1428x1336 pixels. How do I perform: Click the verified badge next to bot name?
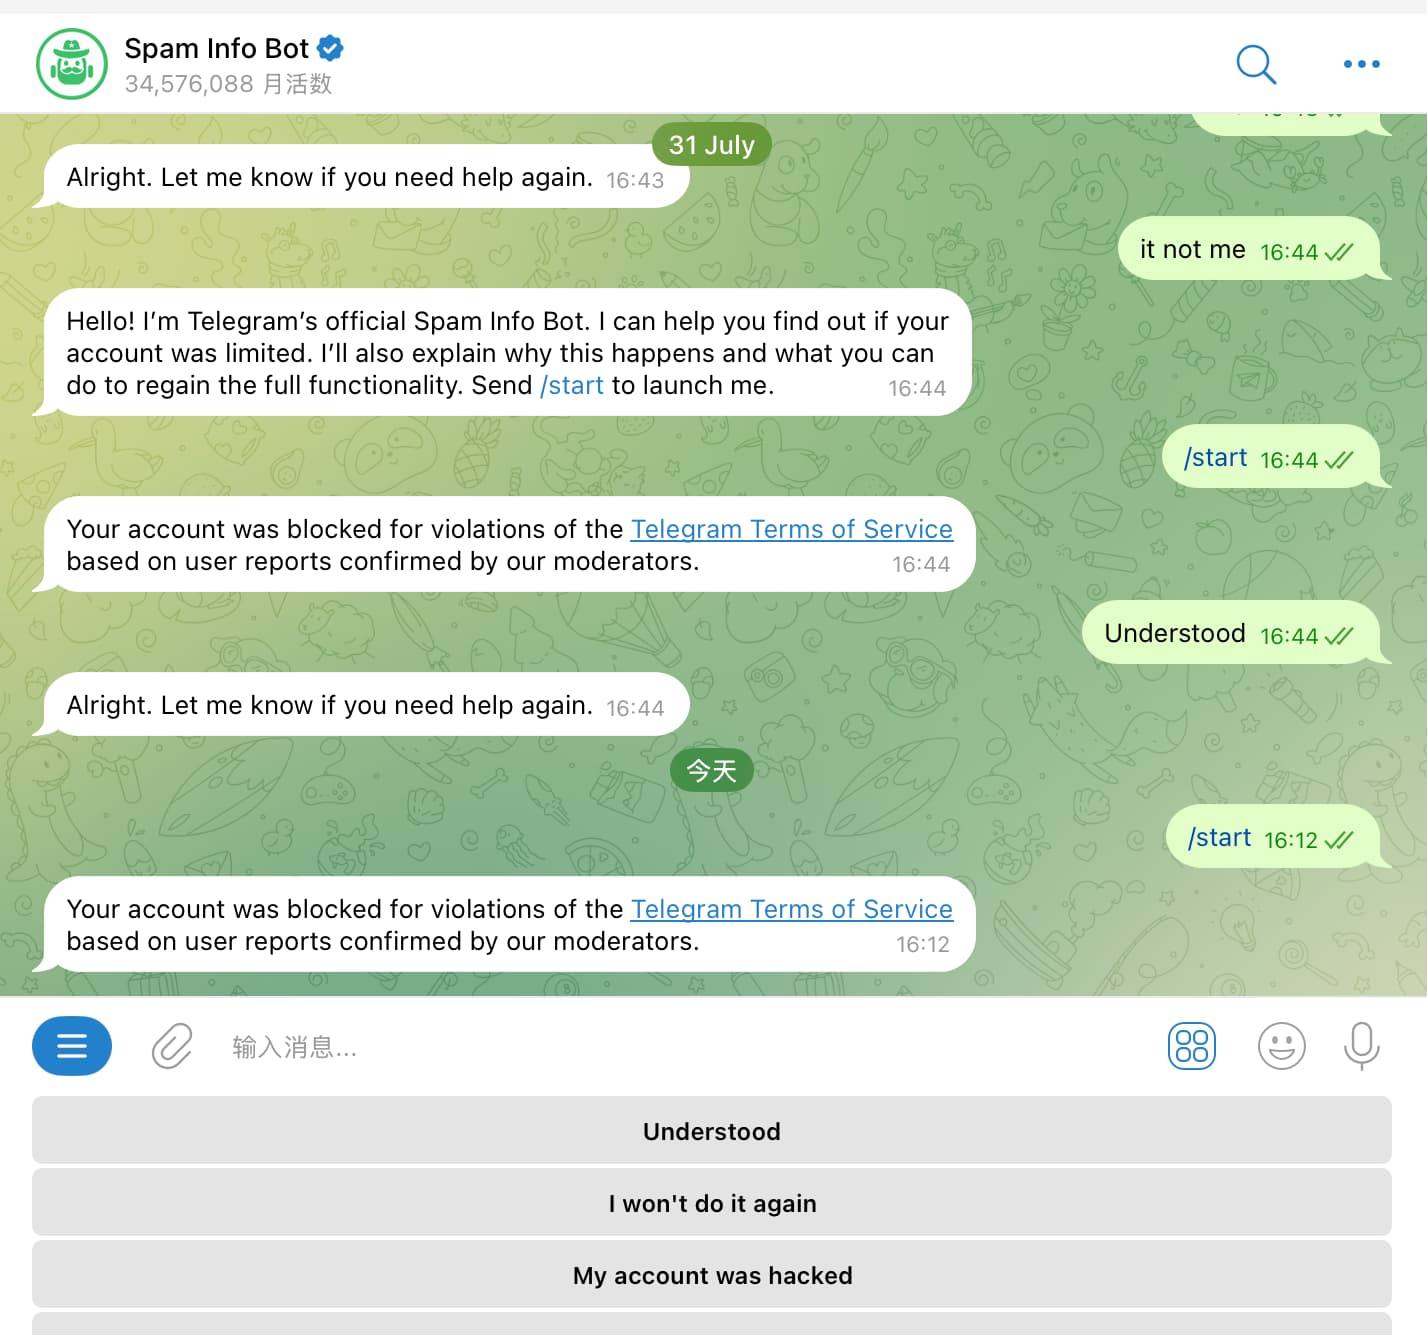pos(330,47)
